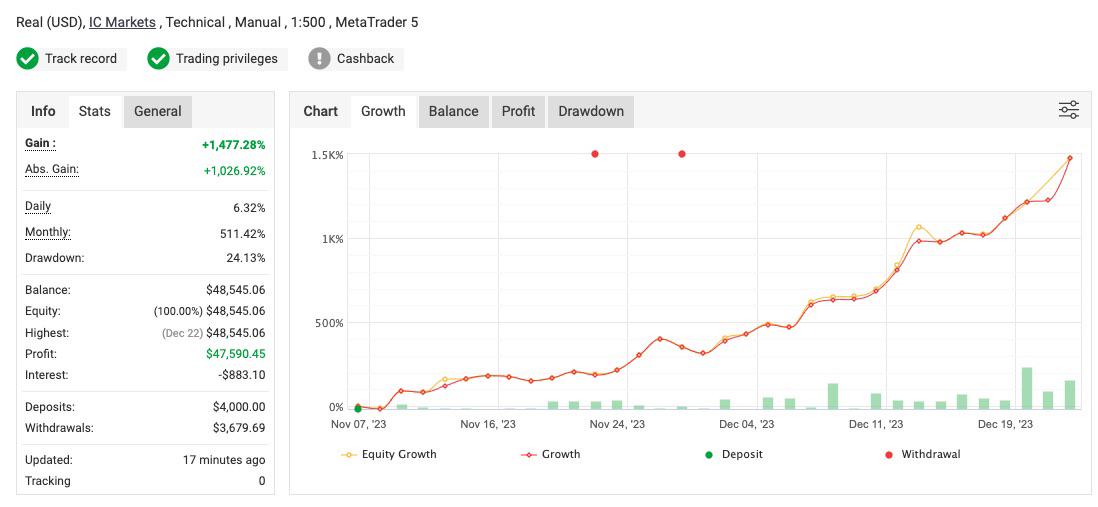This screenshot has width=1098, height=507.
Task: Show the Profit chart tab
Action: coord(518,111)
